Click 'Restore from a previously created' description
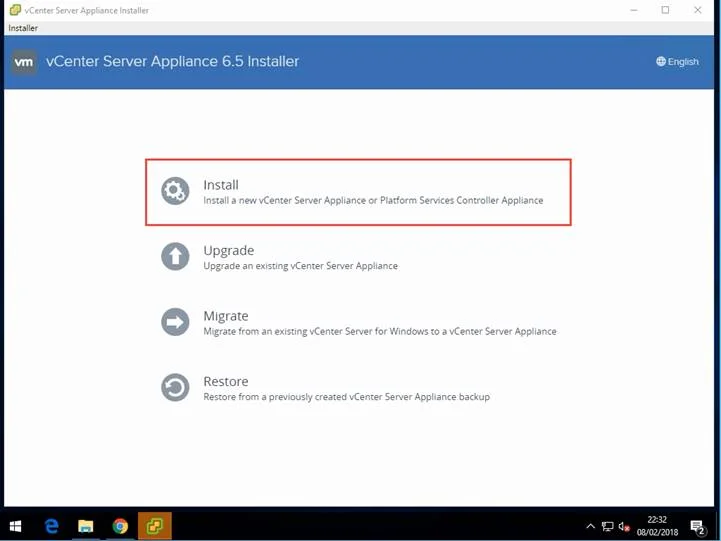The width and height of the screenshot is (721, 541). click(x=346, y=397)
